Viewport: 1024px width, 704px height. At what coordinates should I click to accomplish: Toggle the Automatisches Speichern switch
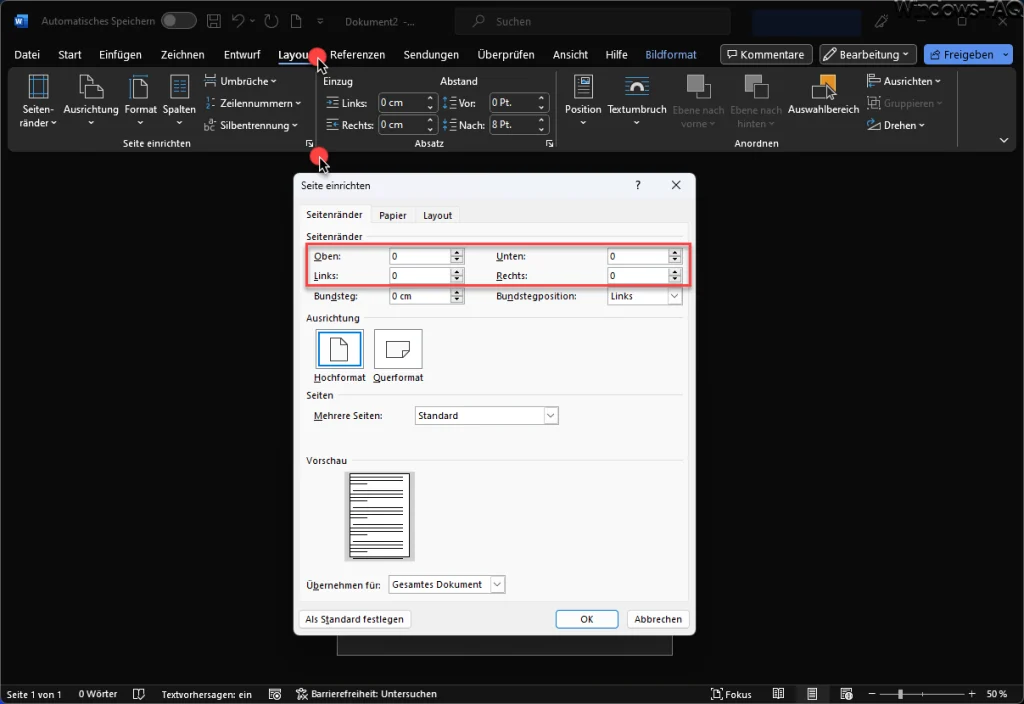(x=178, y=21)
